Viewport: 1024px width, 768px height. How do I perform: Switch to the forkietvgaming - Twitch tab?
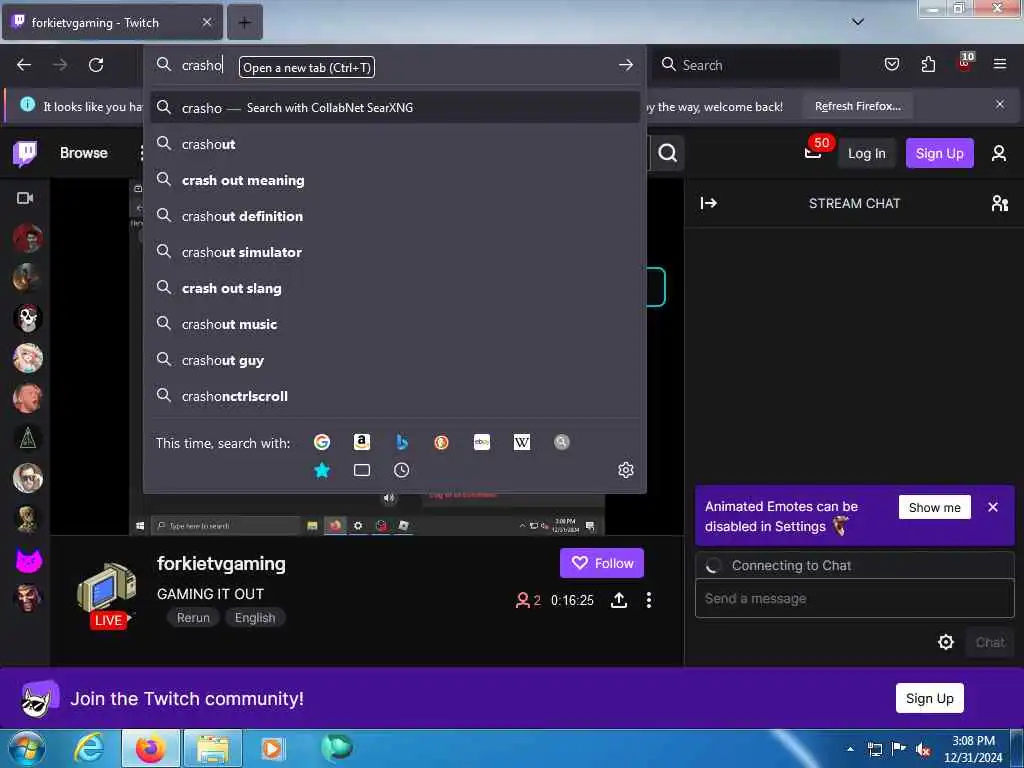(112, 22)
